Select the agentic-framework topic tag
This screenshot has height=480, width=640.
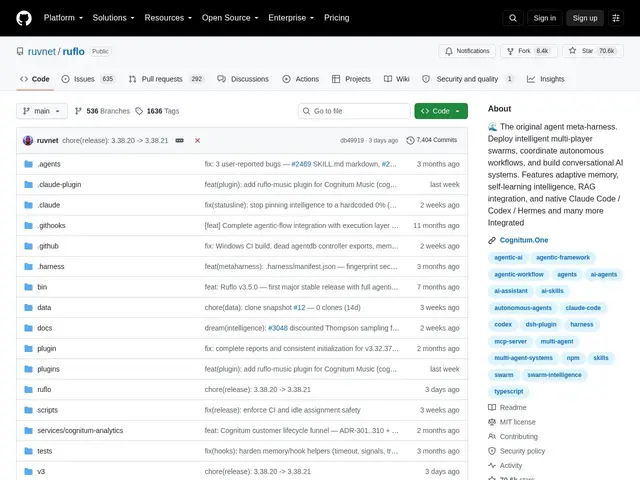click(563, 258)
